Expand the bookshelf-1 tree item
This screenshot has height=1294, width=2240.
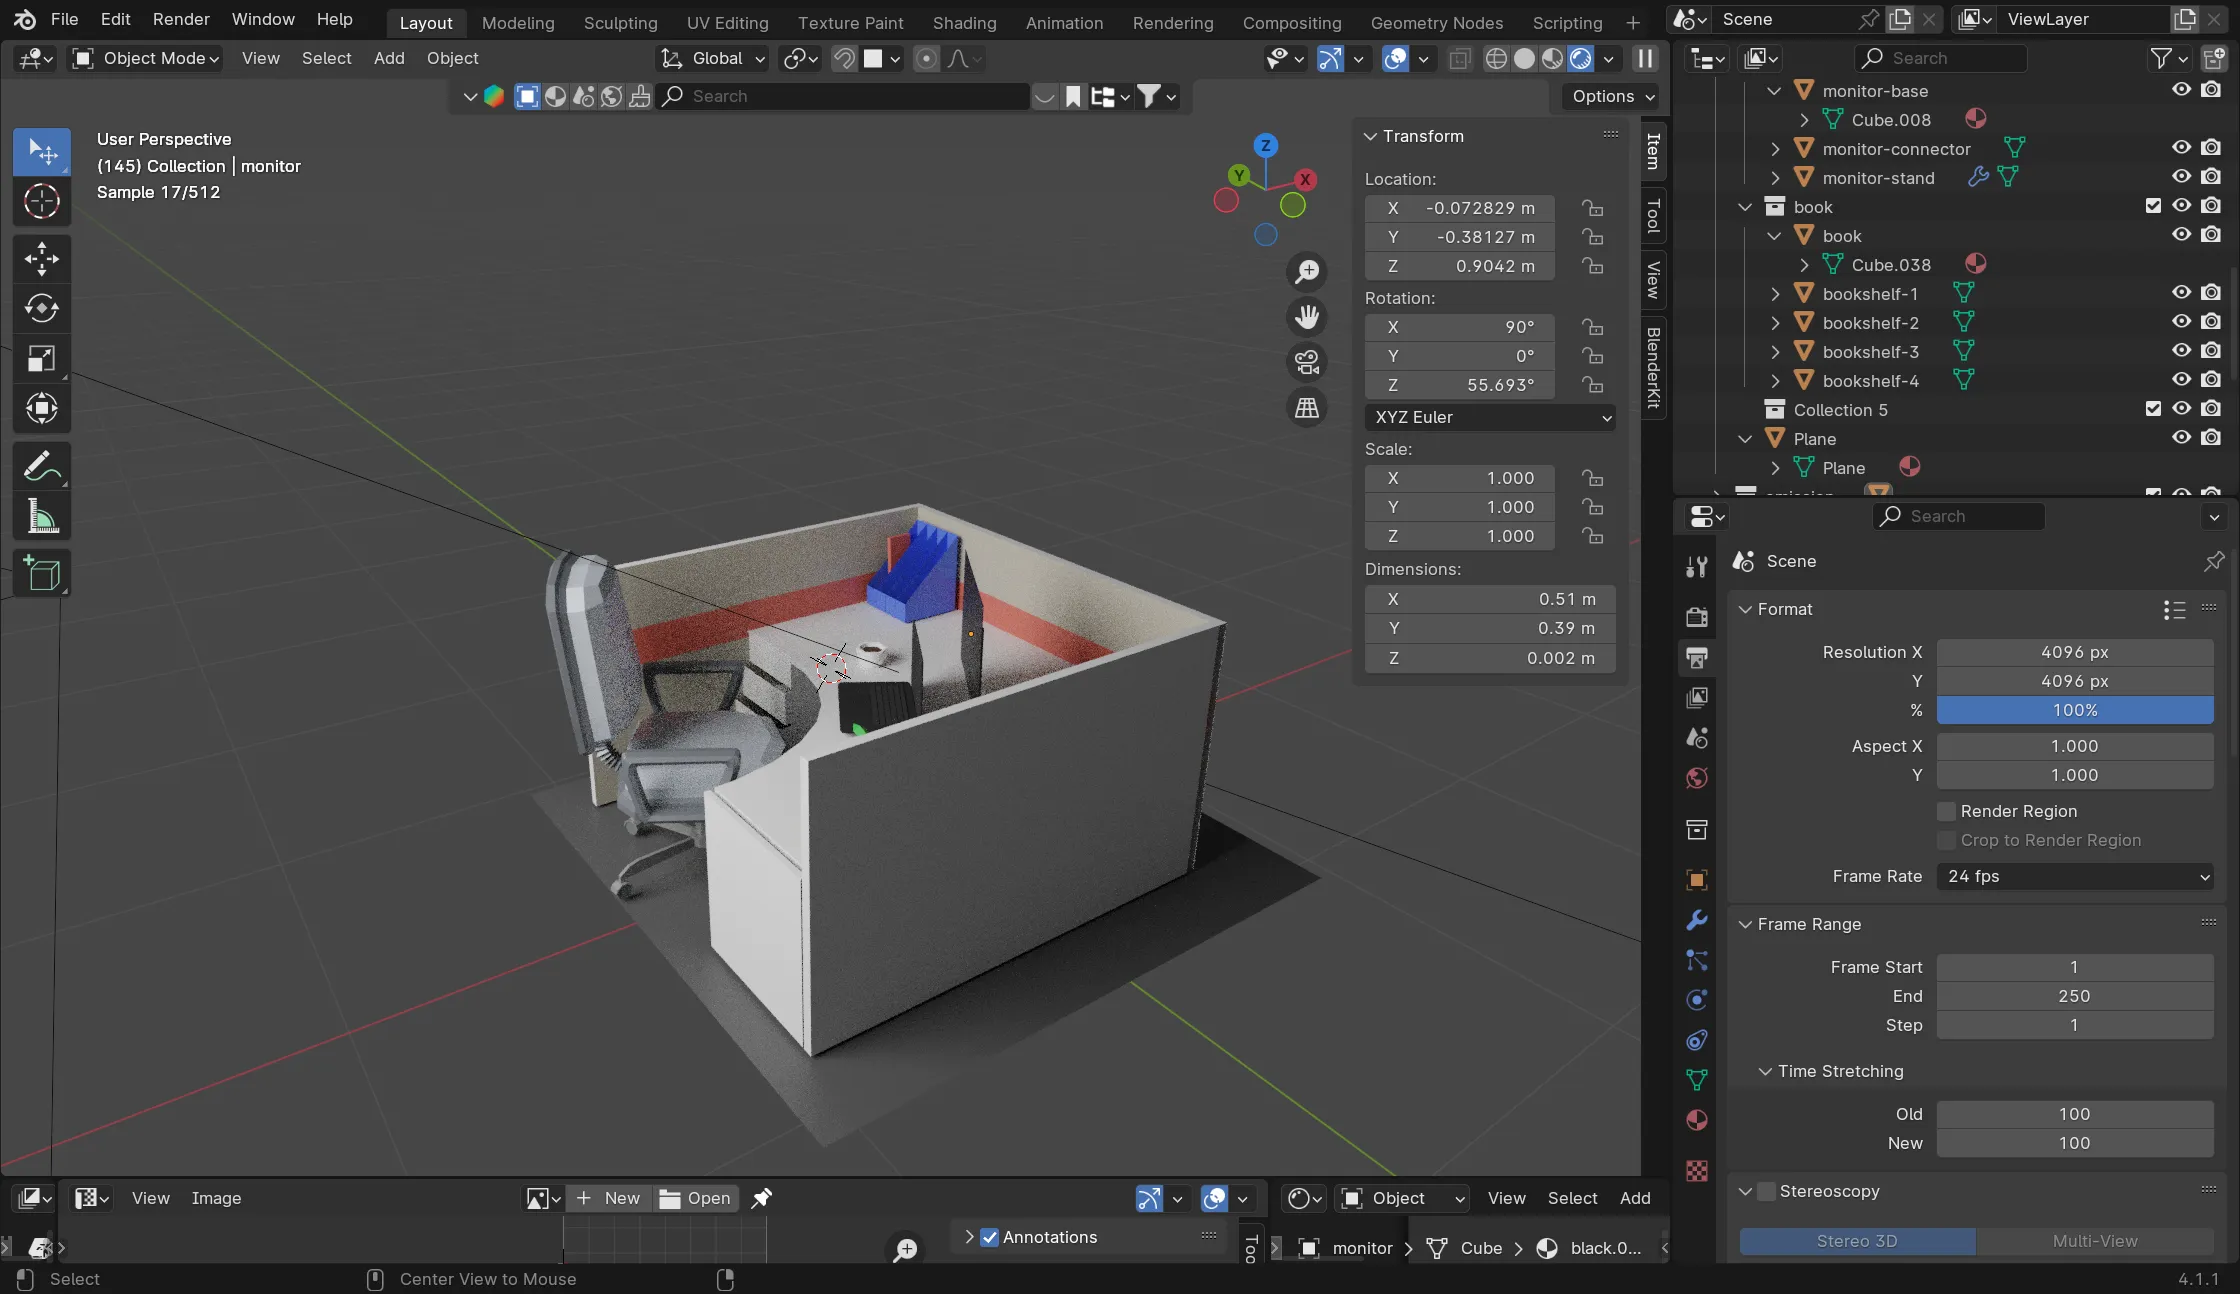(1775, 294)
